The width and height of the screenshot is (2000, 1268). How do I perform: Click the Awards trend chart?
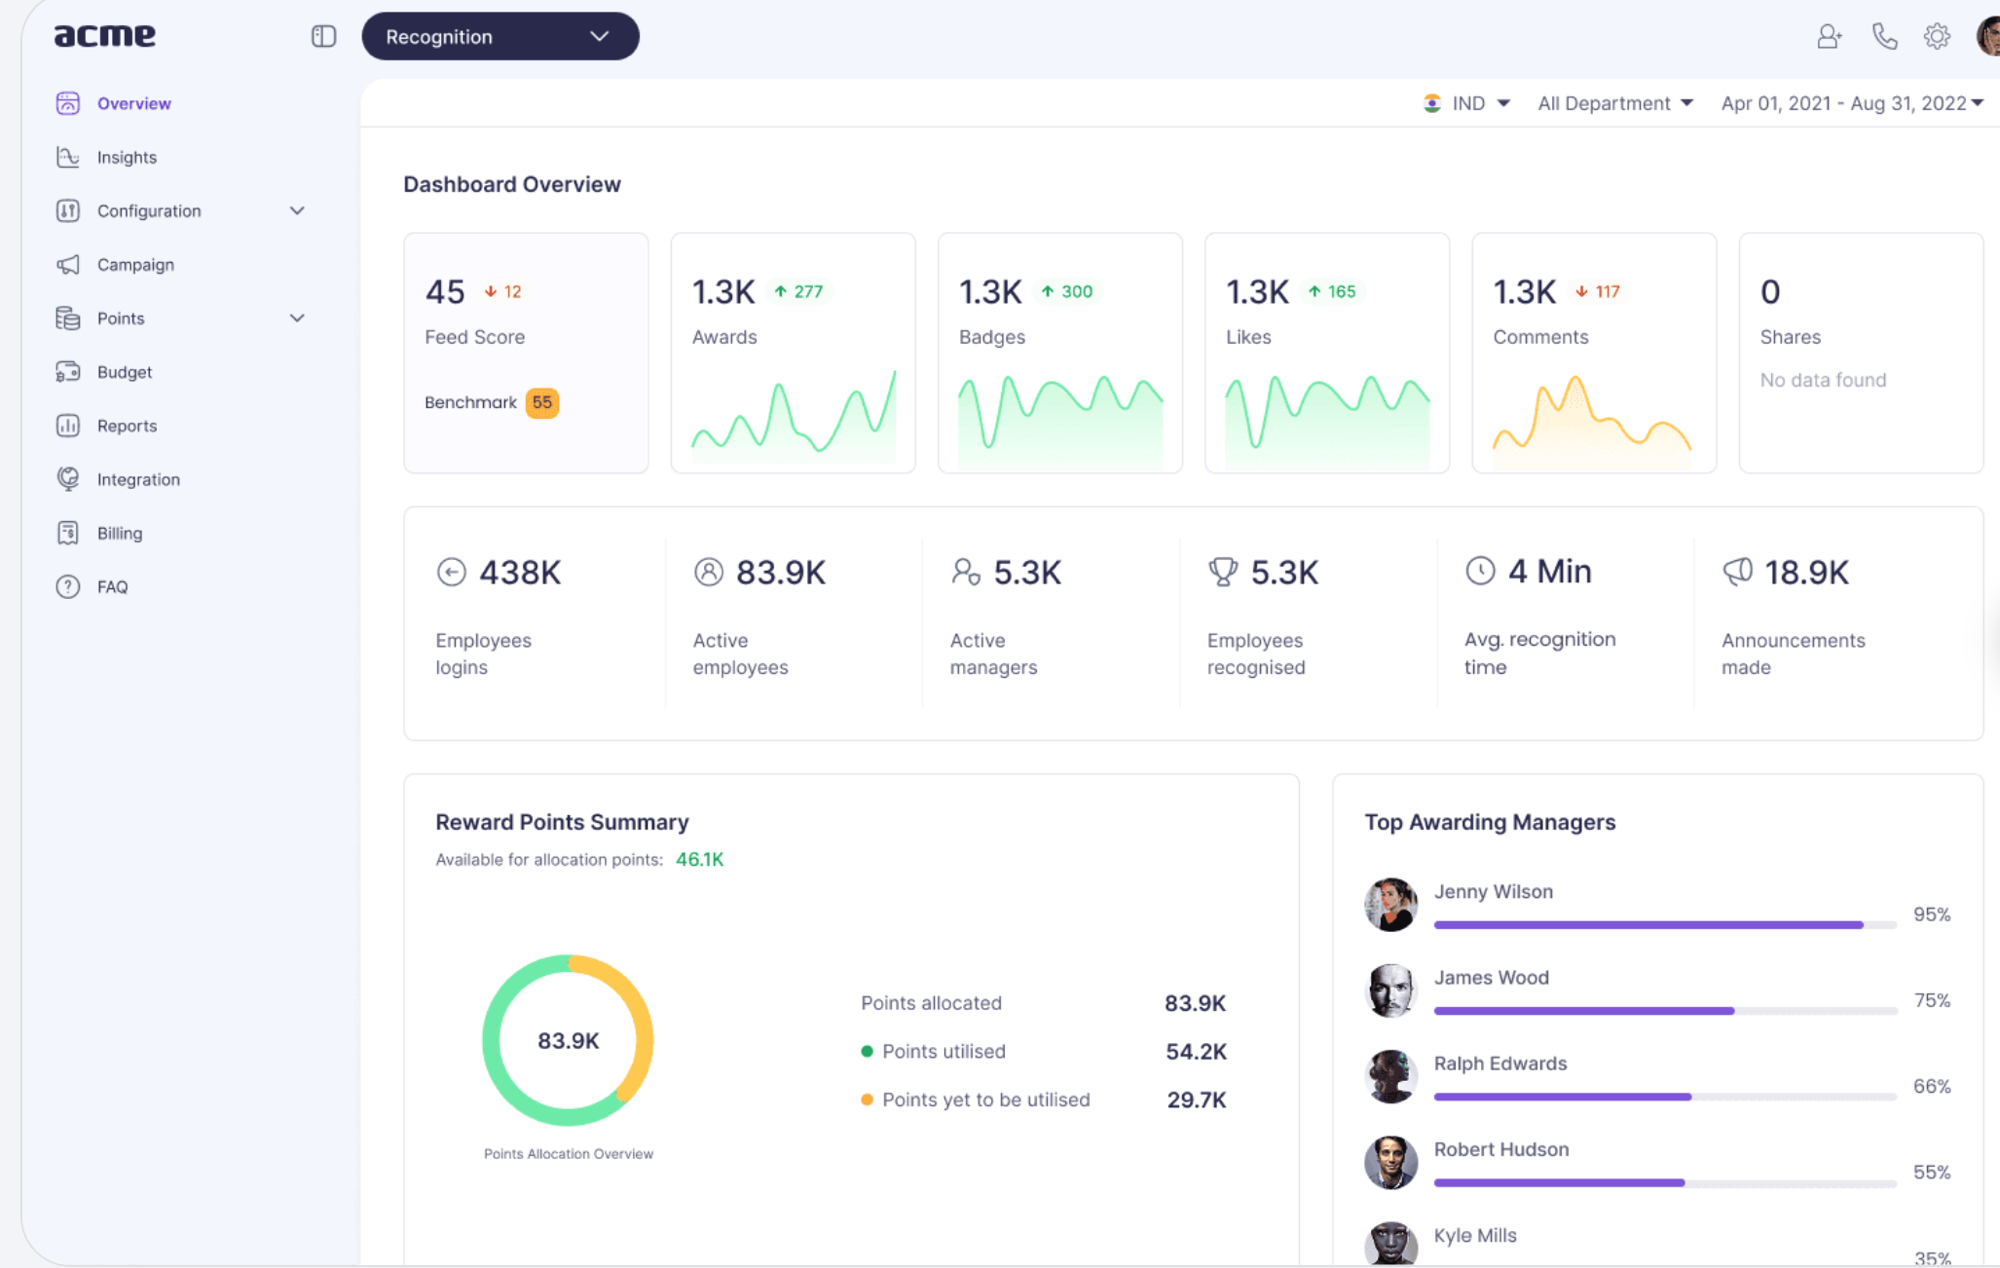click(x=794, y=414)
